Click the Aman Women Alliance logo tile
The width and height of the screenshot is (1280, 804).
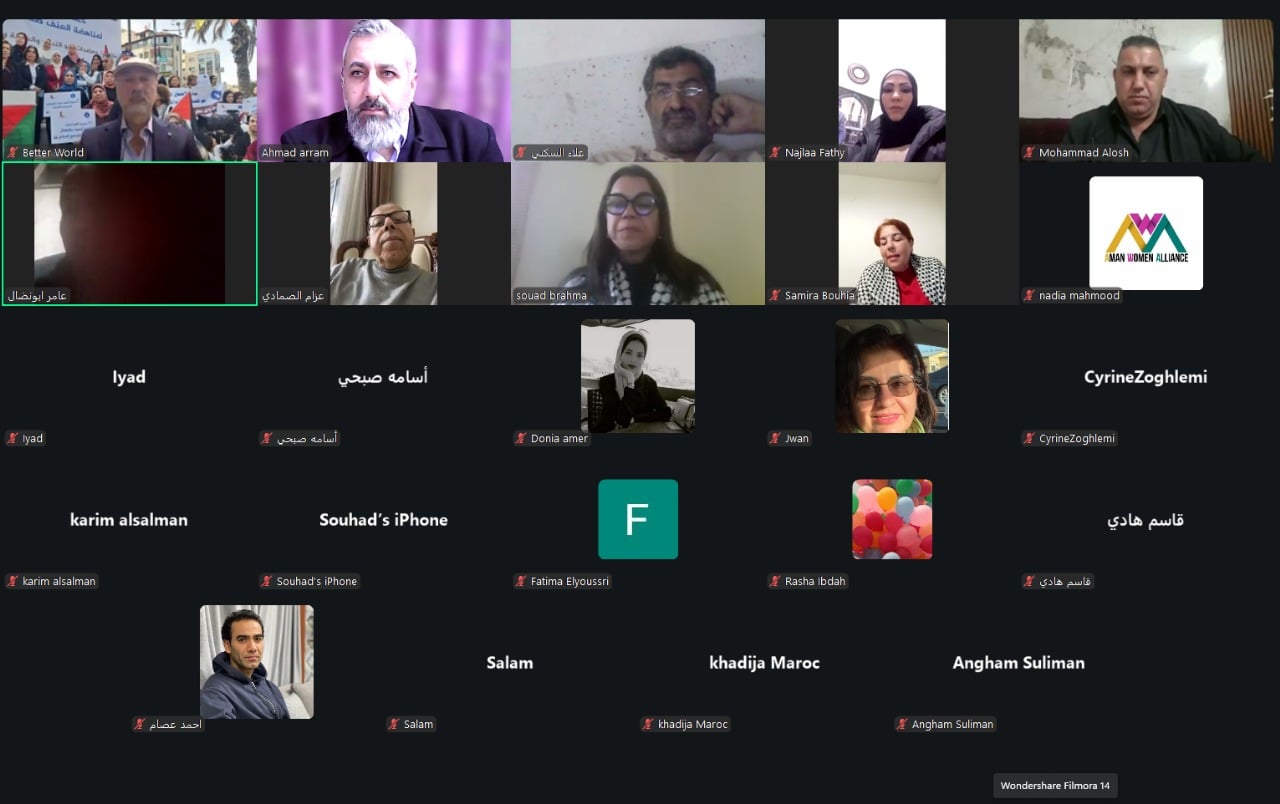[1146, 233]
